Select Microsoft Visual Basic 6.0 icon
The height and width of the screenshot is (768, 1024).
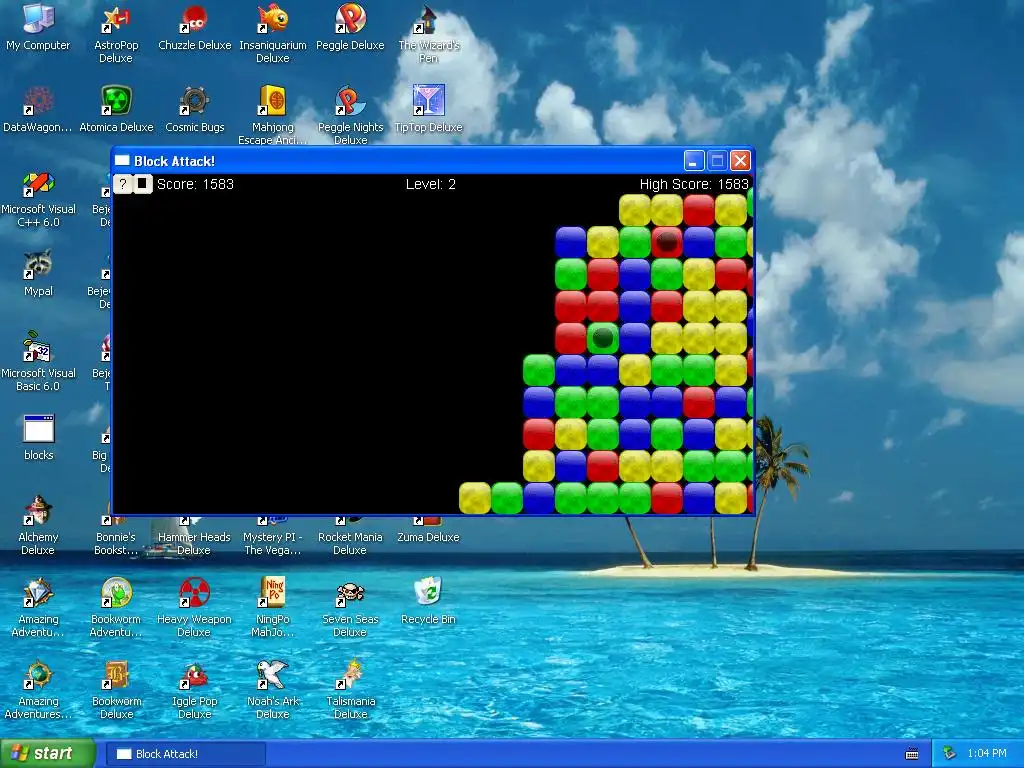(x=38, y=362)
